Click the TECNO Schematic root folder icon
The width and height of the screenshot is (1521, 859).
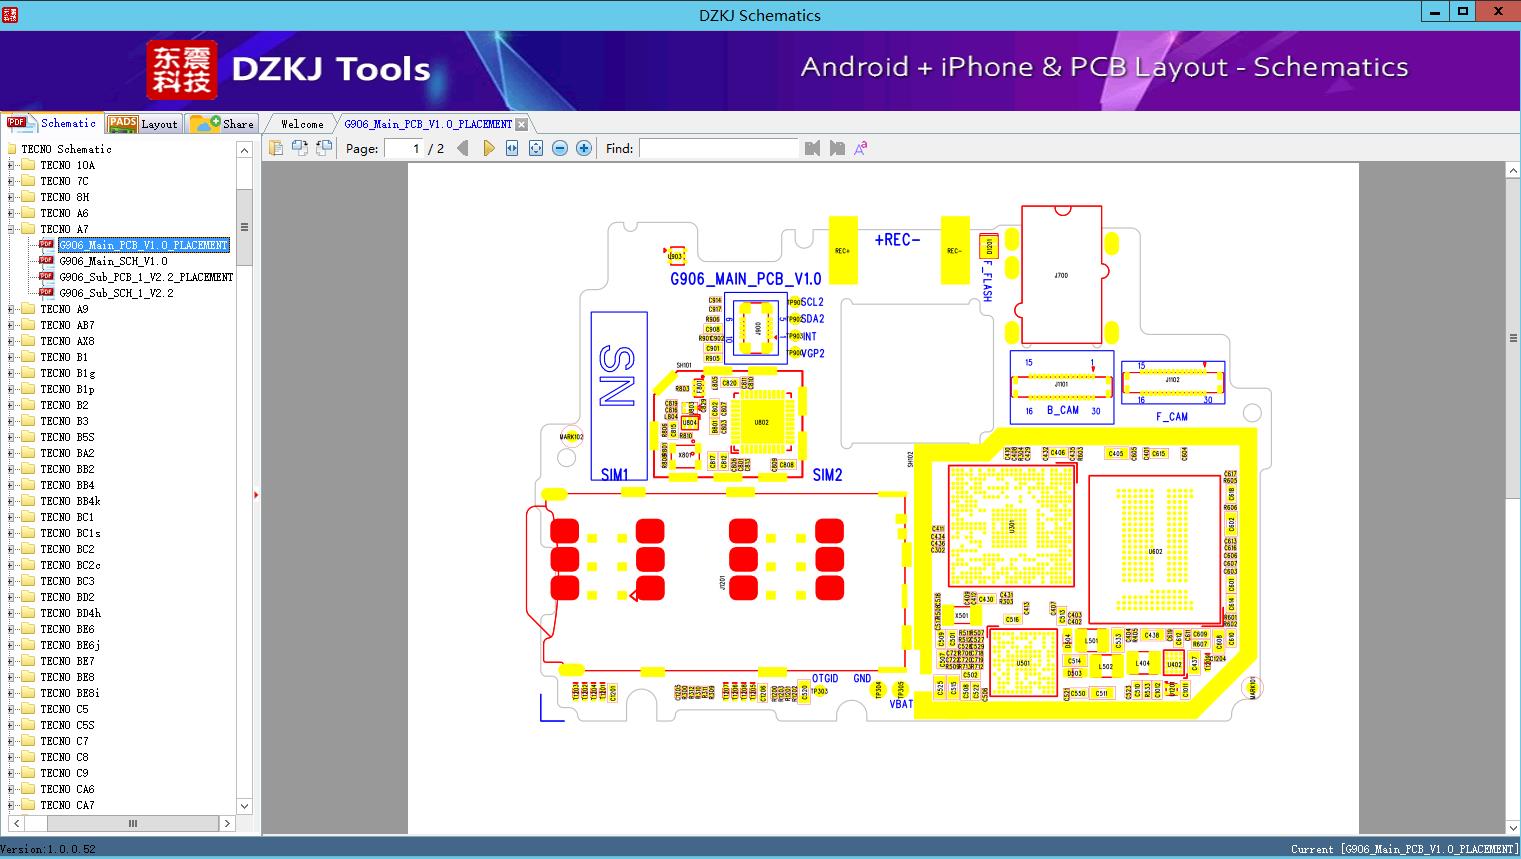click(x=12, y=149)
